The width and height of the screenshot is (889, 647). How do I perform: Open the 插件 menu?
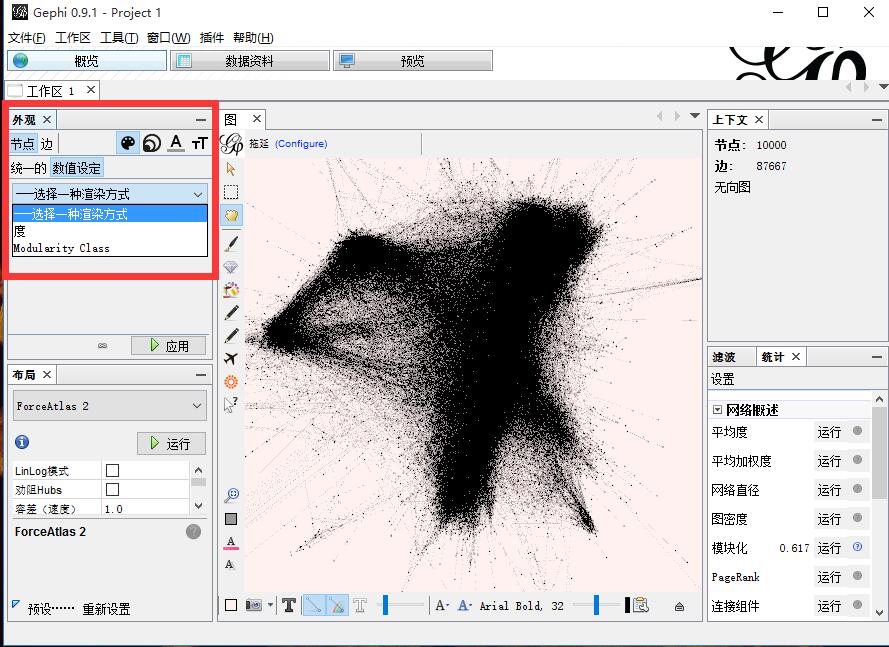[x=211, y=37]
